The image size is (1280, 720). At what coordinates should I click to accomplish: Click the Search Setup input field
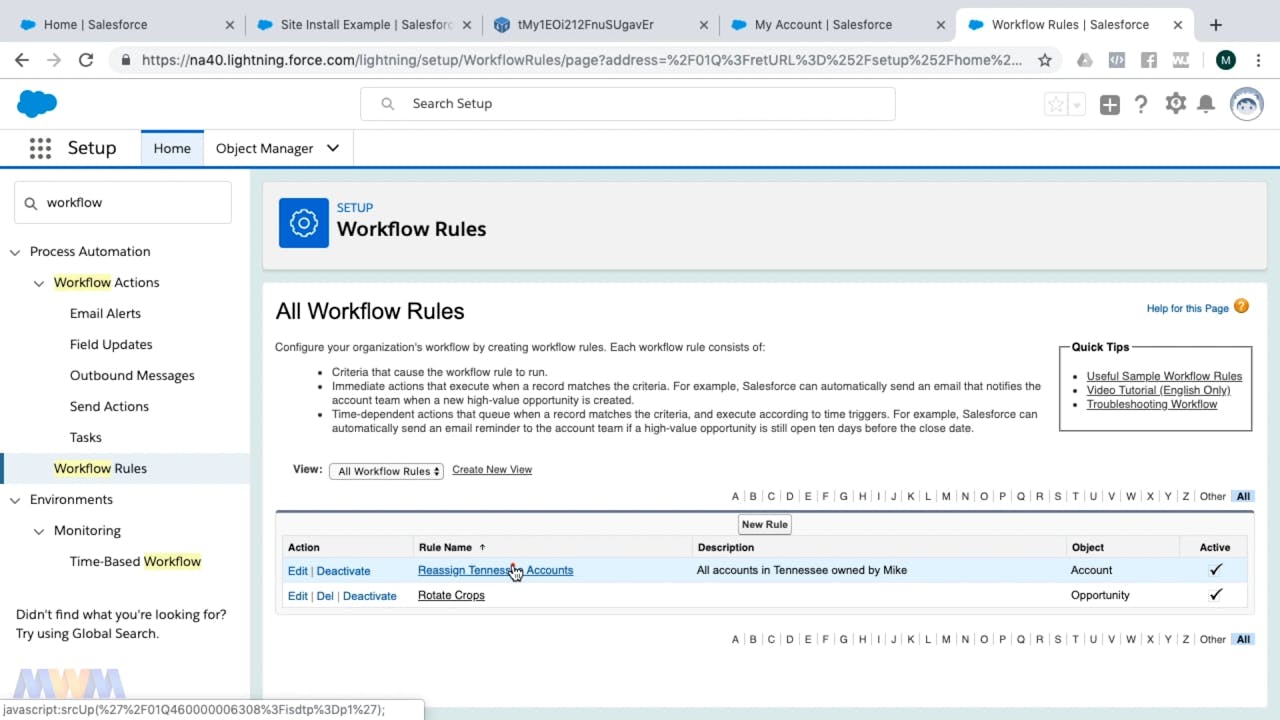tap(640, 104)
